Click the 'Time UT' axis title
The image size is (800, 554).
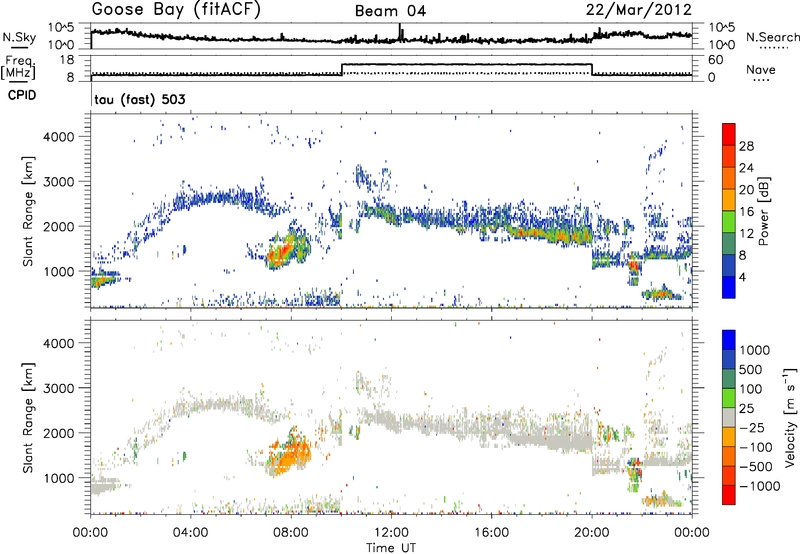coord(391,547)
